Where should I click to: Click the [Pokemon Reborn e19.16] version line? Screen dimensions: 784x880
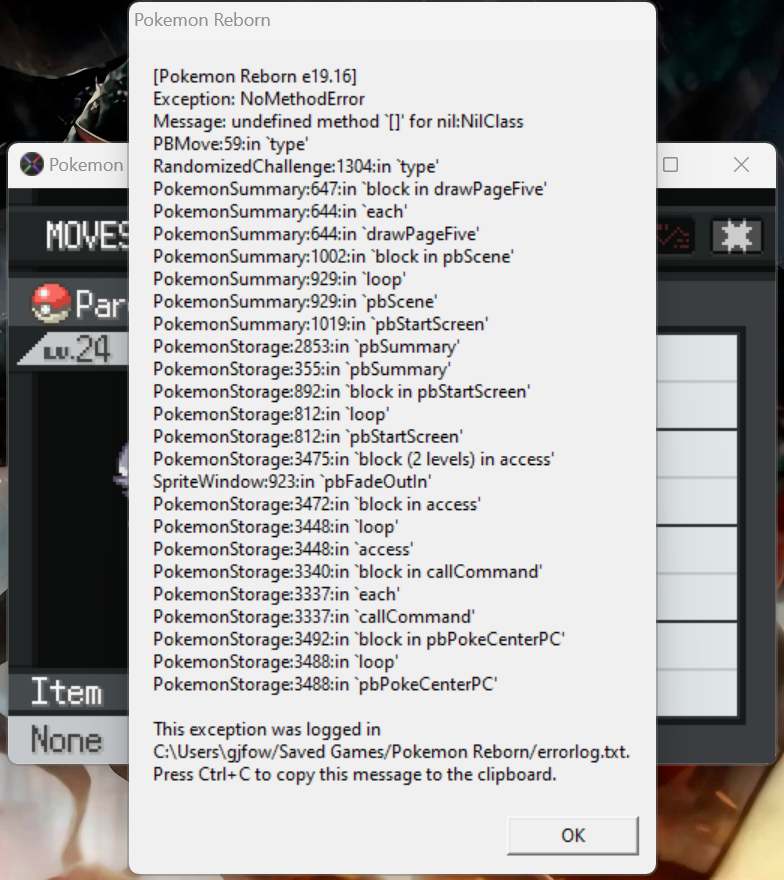point(255,76)
